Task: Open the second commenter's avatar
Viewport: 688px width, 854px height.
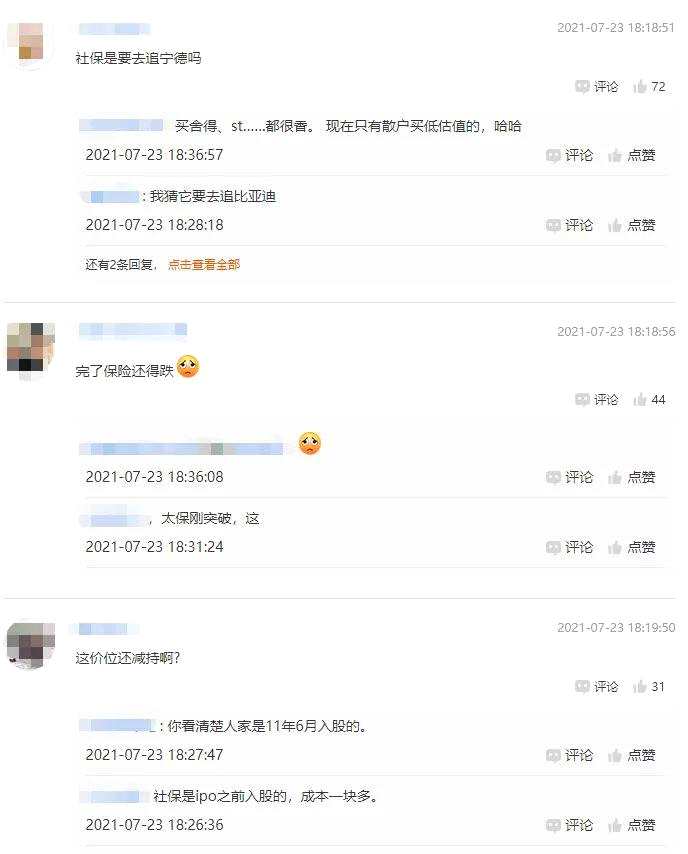Action: click(31, 349)
